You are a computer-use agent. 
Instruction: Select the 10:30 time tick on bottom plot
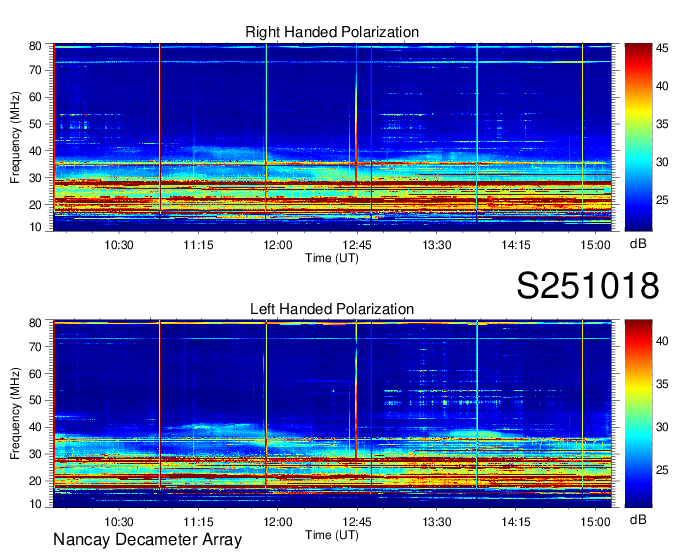[x=119, y=522]
